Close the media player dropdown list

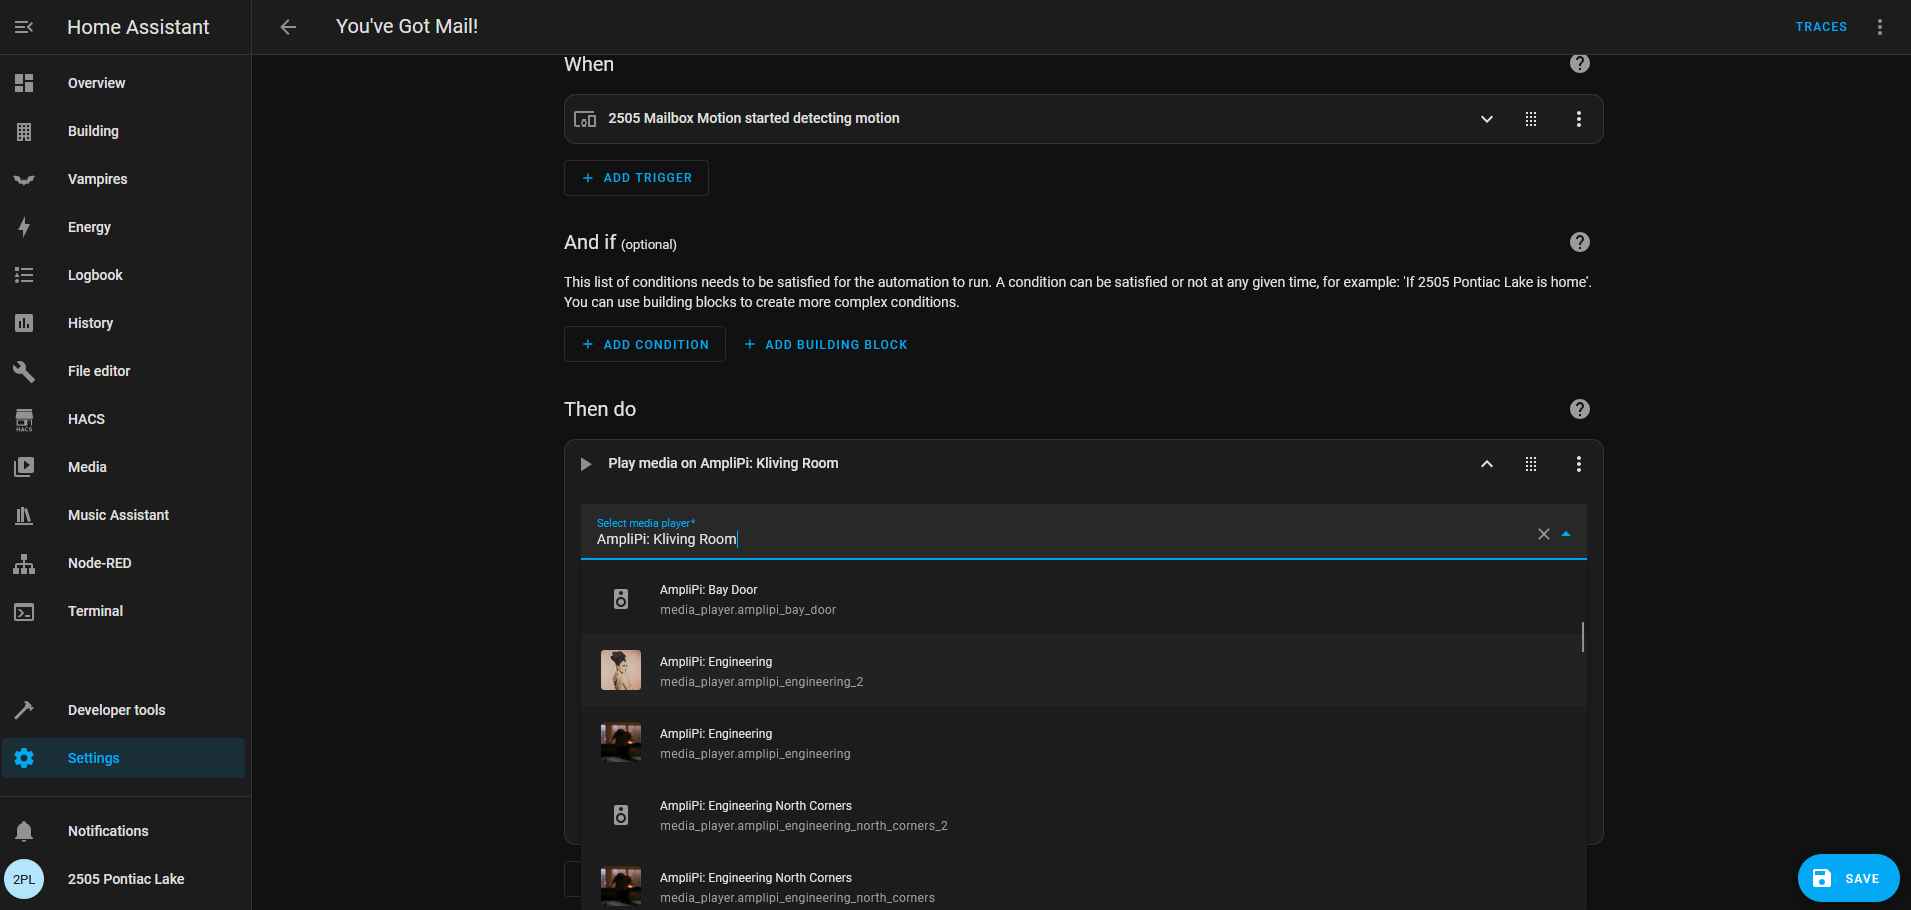(x=1566, y=534)
